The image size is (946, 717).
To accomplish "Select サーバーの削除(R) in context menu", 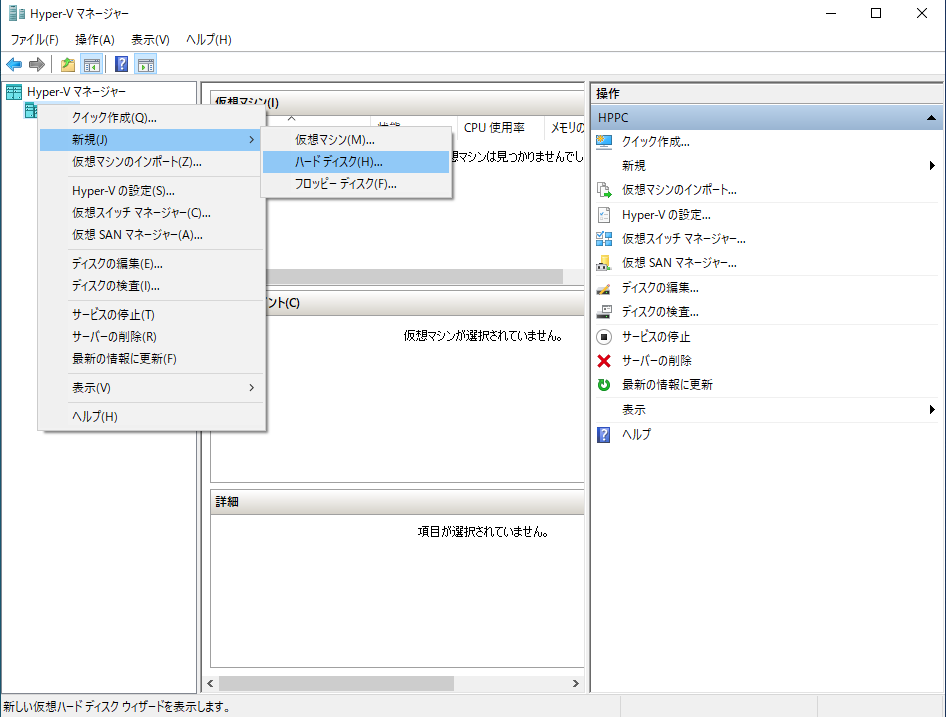I will pyautogui.click(x=151, y=337).
